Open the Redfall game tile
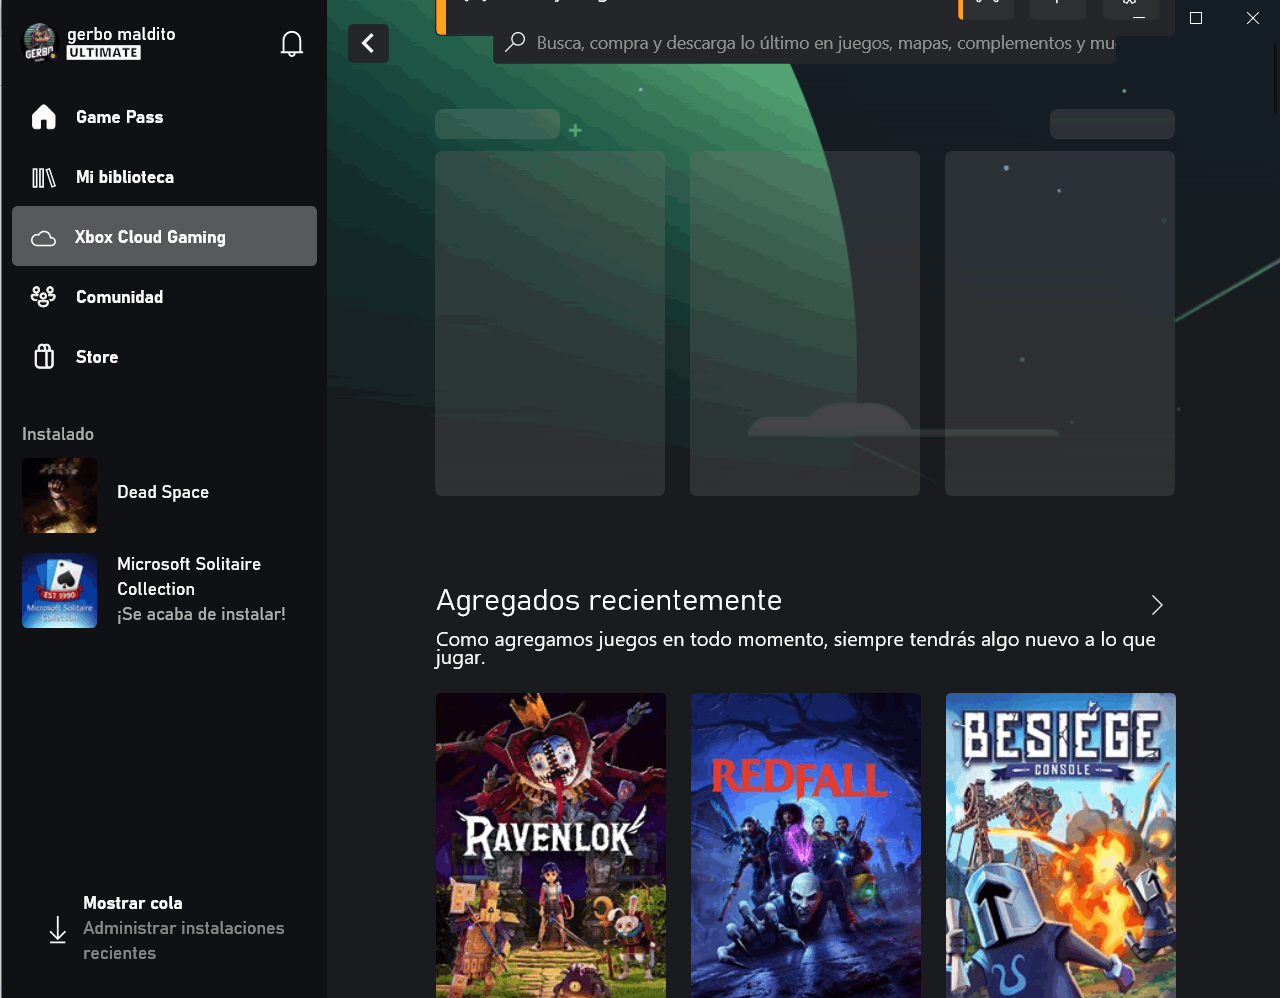The image size is (1280, 998). coord(806,845)
